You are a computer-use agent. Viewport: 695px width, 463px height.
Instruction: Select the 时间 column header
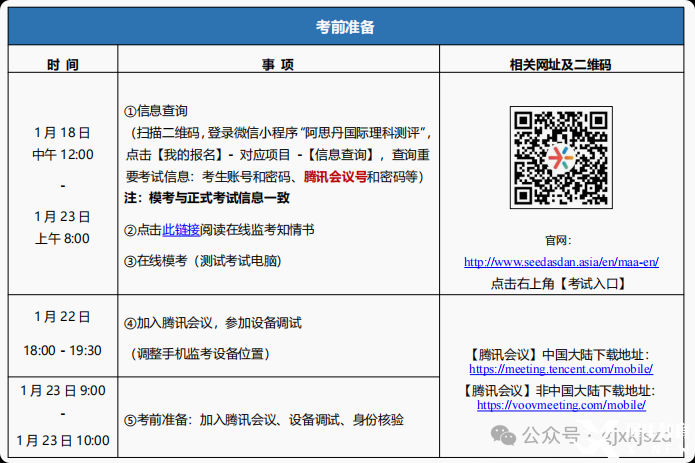[x=63, y=65]
